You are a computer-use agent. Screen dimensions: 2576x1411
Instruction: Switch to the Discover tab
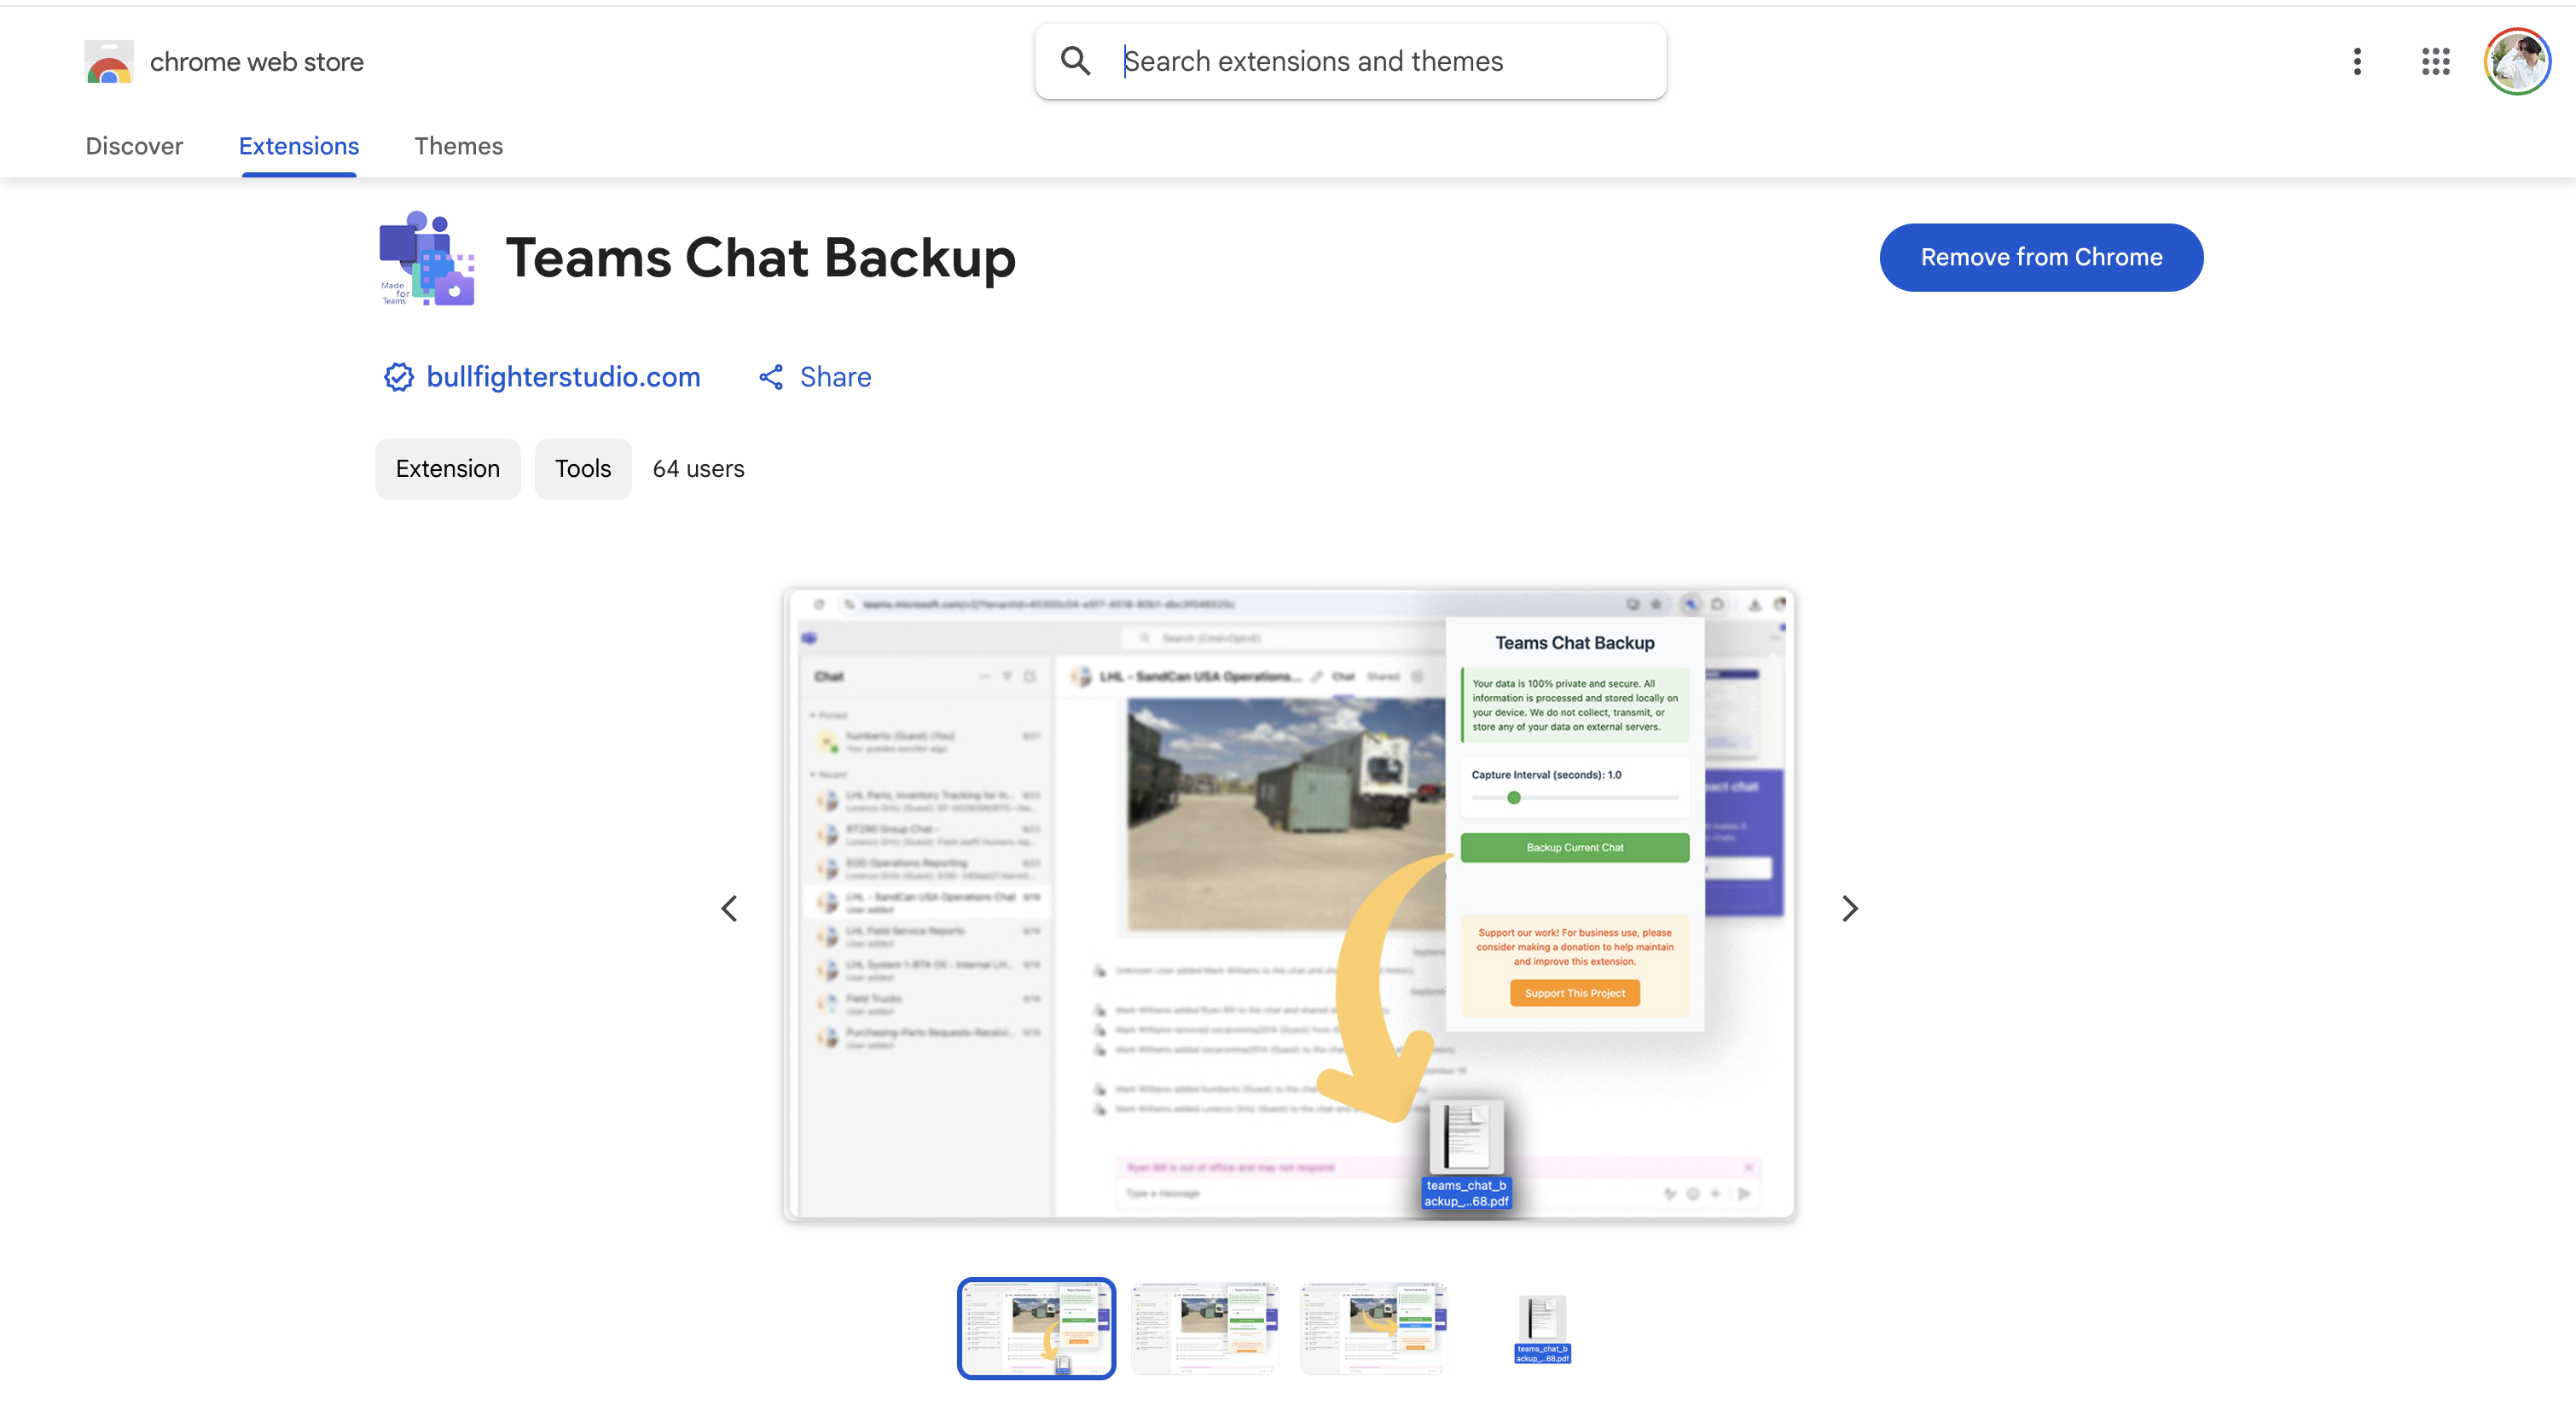[x=134, y=146]
